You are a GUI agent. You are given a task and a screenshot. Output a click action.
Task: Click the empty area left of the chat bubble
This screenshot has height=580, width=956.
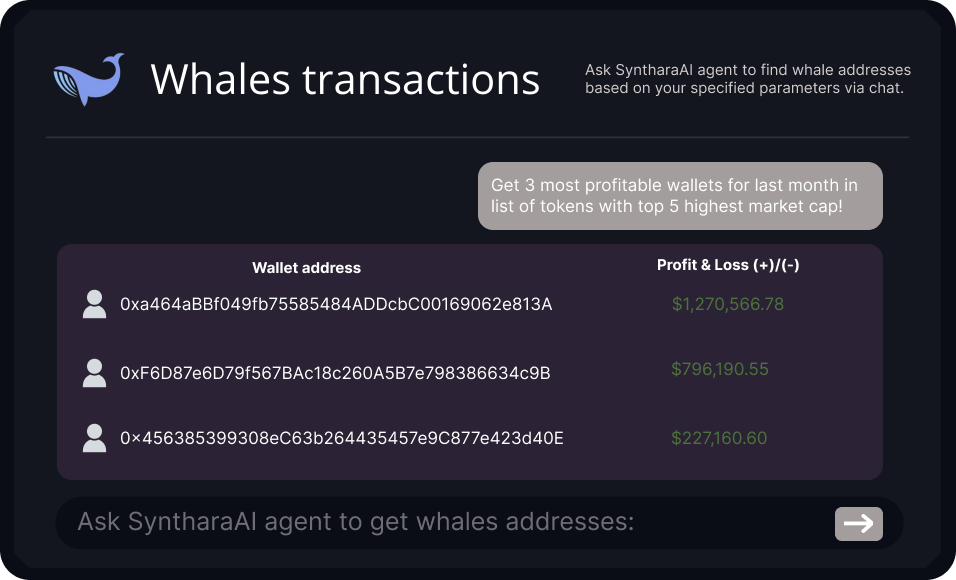(x=260, y=196)
